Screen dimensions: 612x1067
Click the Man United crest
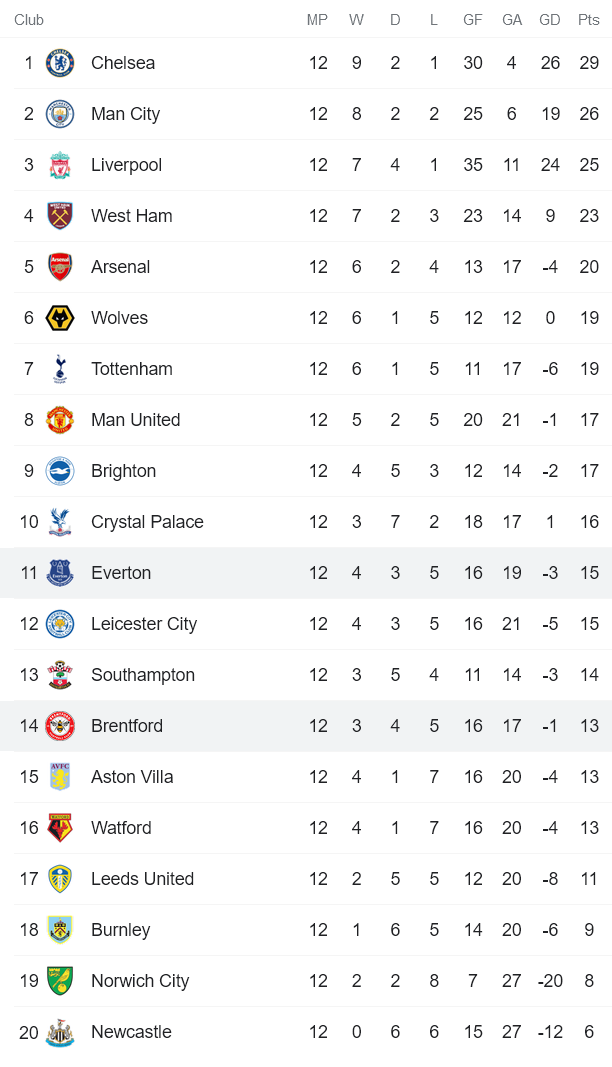coord(60,420)
